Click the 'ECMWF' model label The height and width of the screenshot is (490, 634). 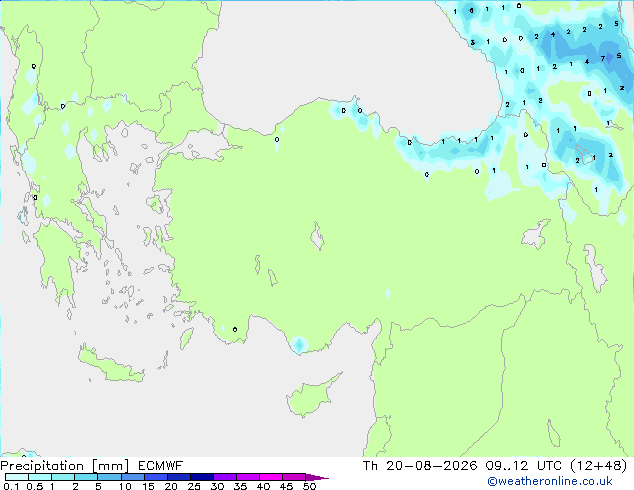click(x=161, y=466)
